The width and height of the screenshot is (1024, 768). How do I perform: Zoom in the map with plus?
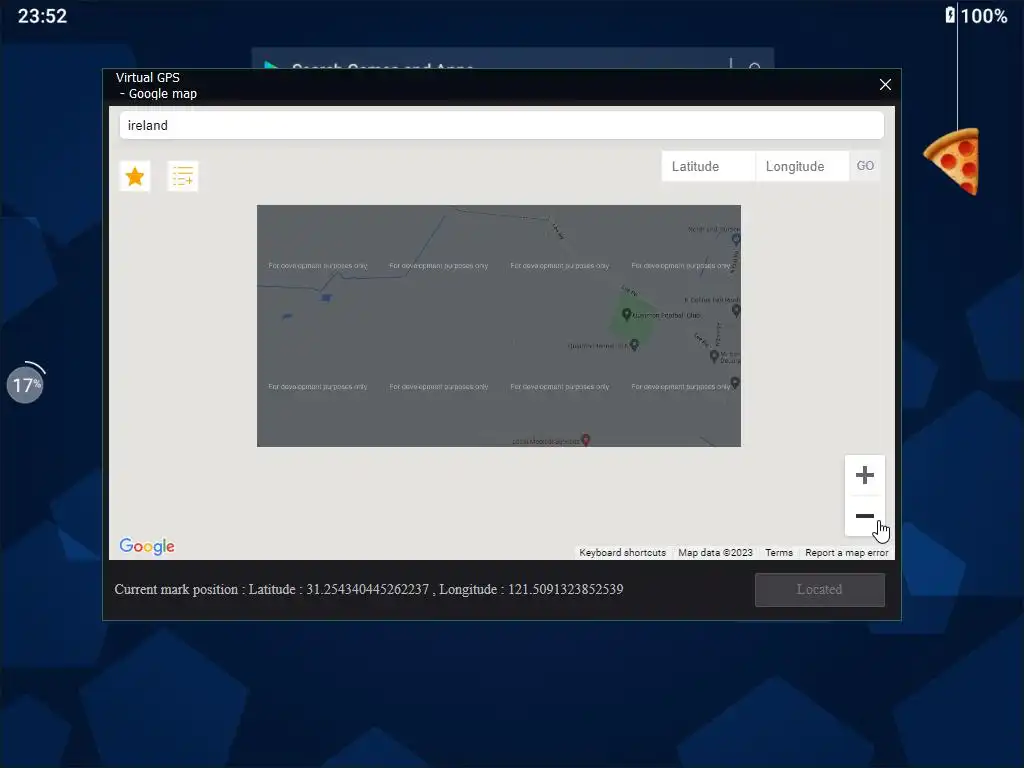click(865, 475)
